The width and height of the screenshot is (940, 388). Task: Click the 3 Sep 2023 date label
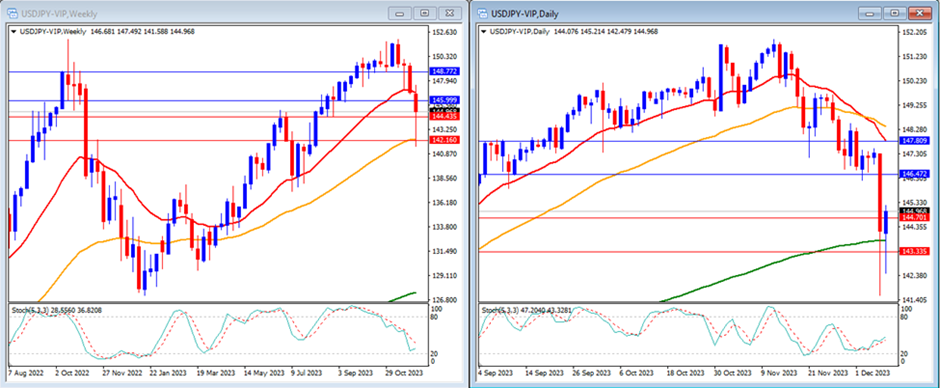click(x=356, y=372)
